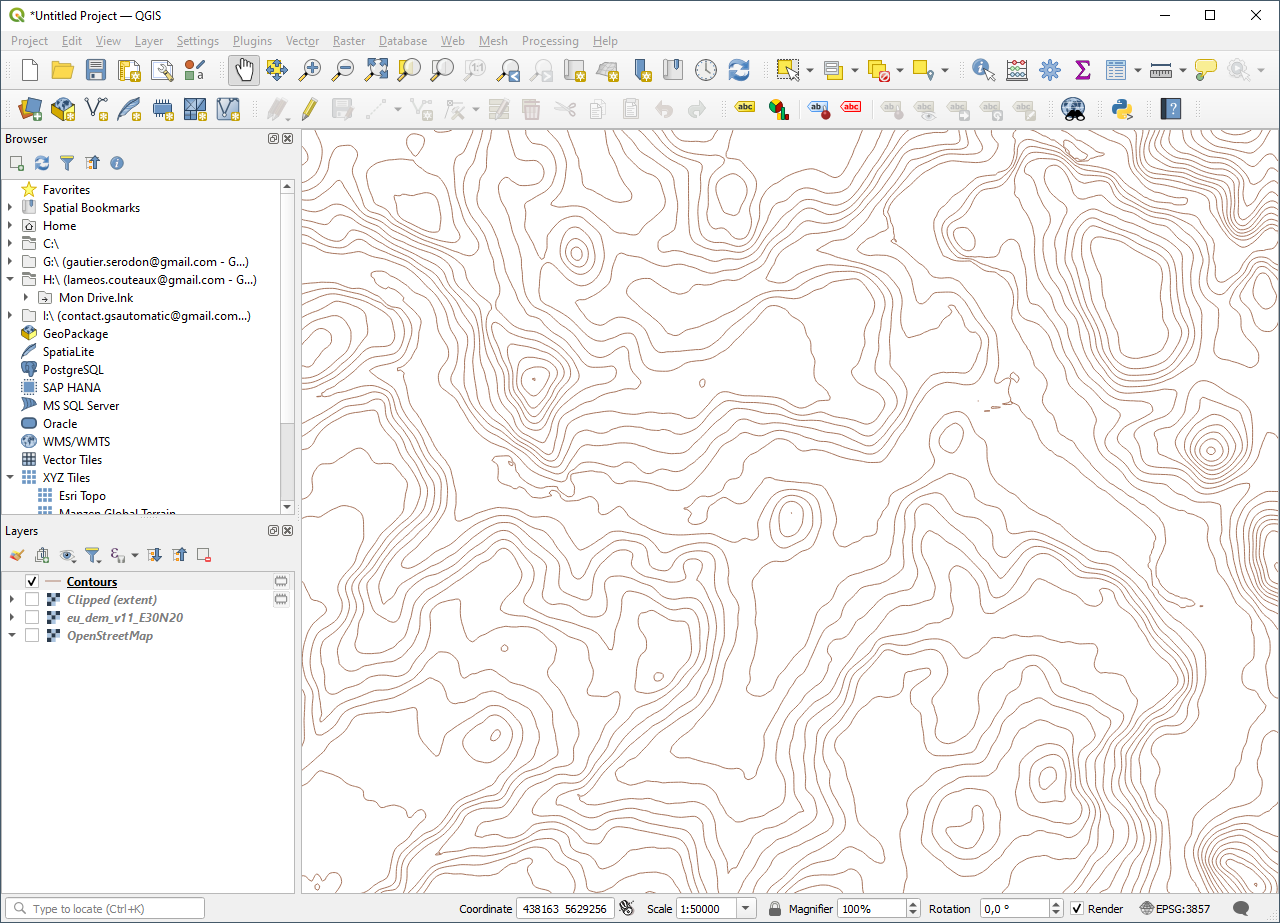Select the Pan Map hand tool
1280x923 pixels.
[x=244, y=70]
